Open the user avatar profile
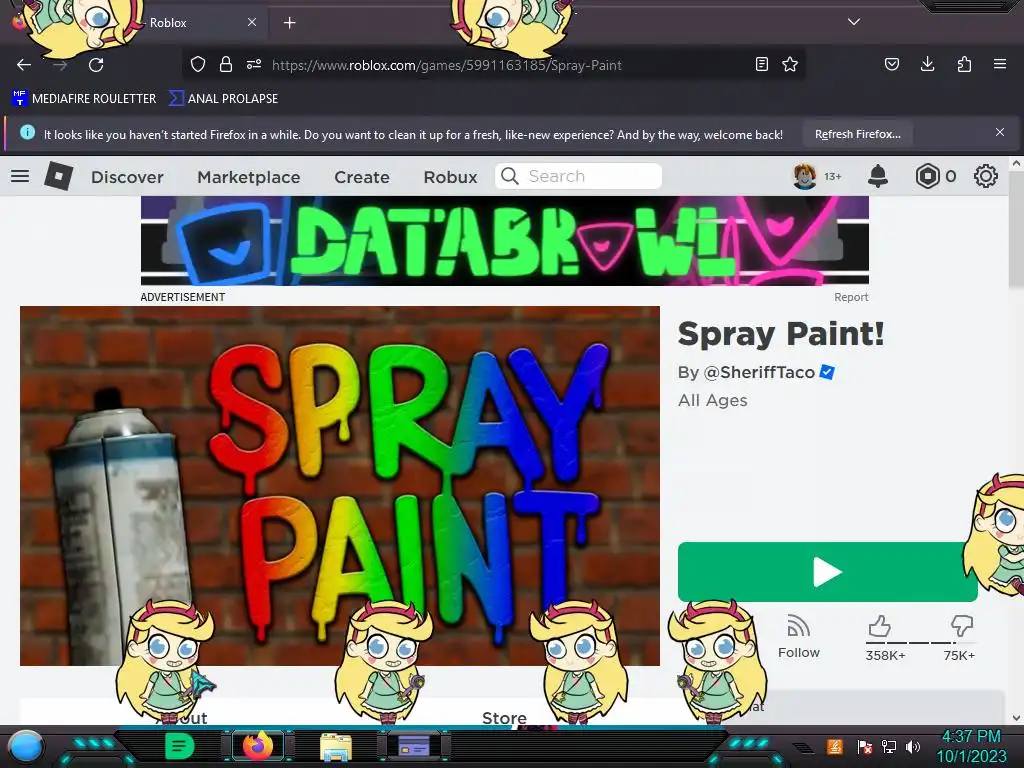This screenshot has width=1024, height=768. coord(805,176)
